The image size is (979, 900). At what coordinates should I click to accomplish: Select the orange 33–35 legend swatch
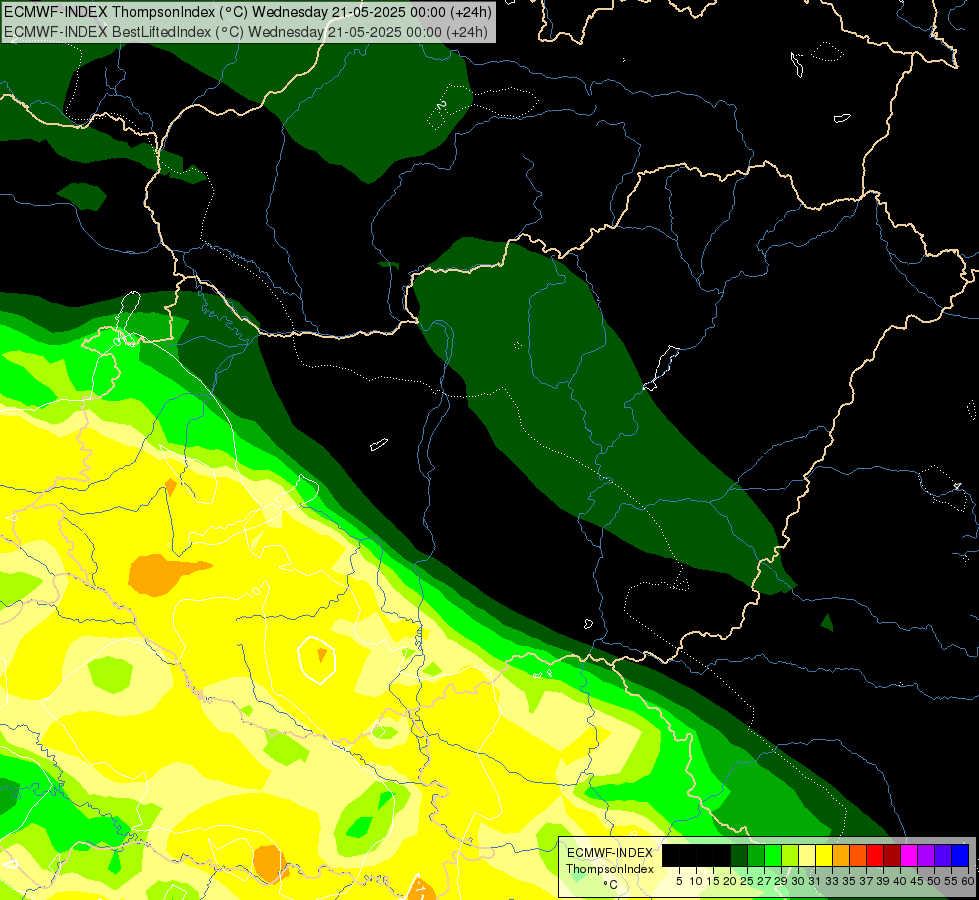(x=841, y=855)
